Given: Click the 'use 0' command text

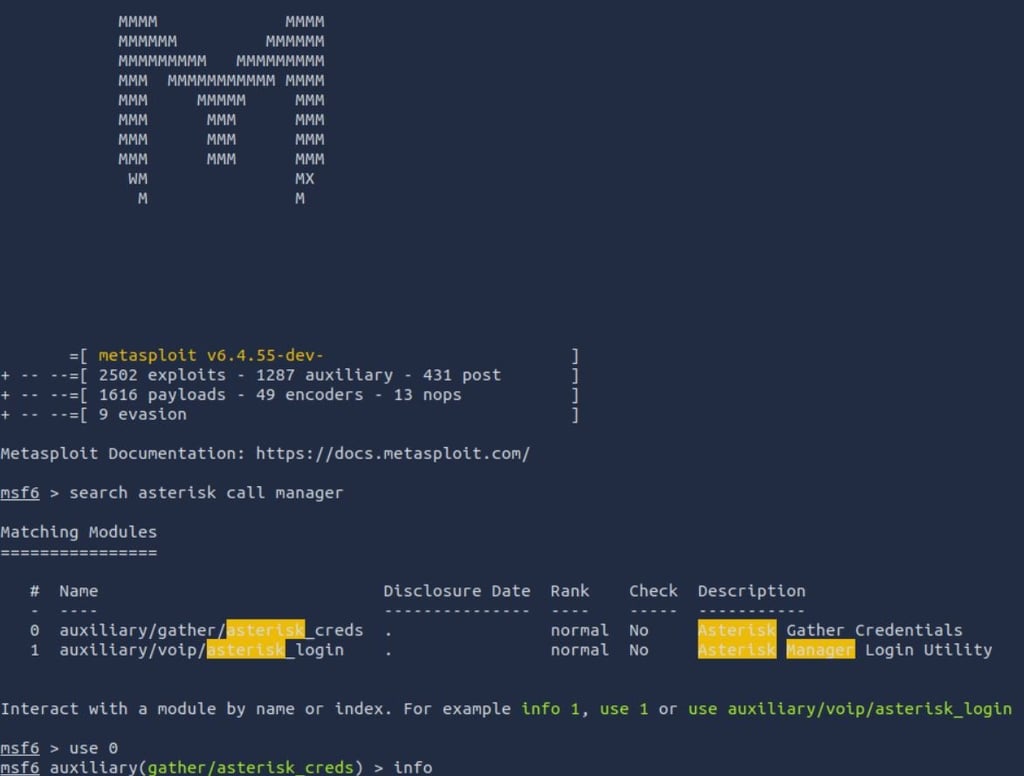Looking at the screenshot, I should click(93, 748).
